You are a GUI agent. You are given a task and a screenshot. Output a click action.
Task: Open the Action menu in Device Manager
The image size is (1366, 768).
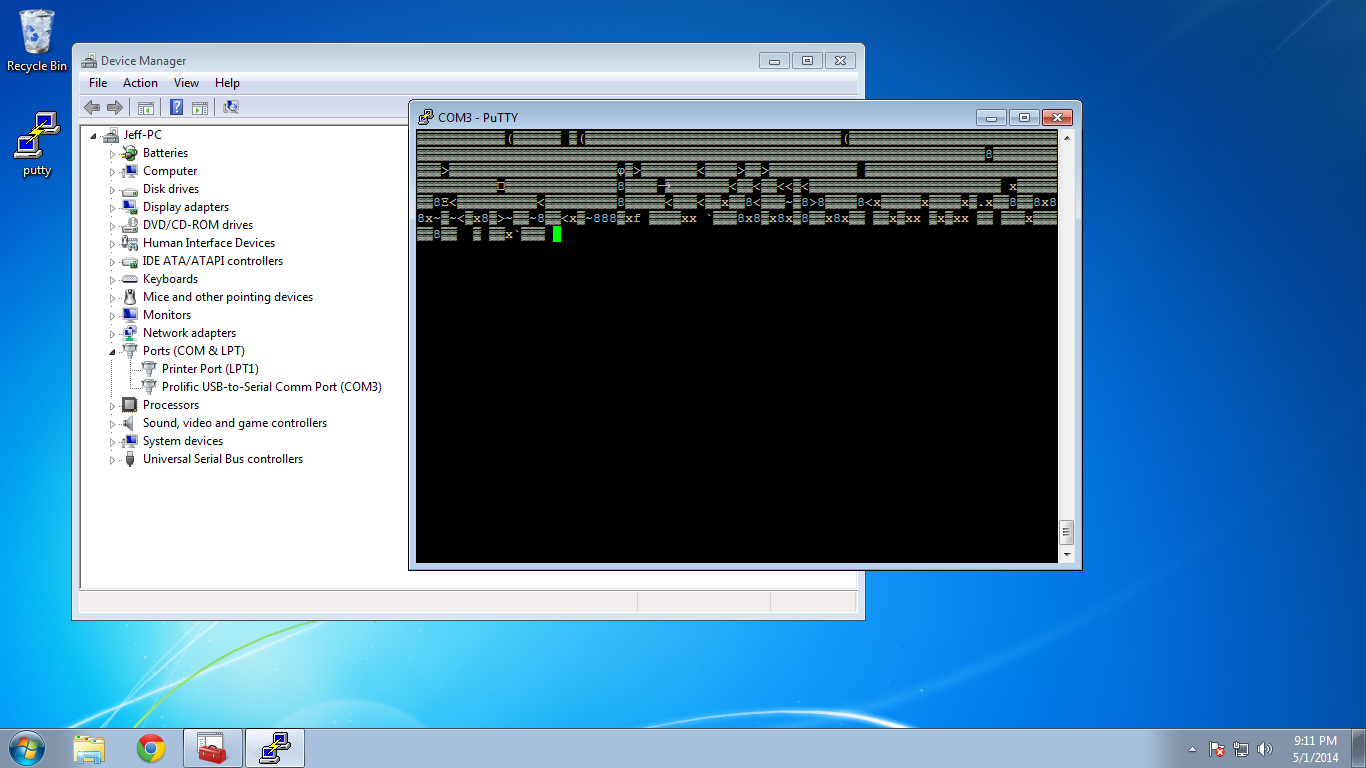140,83
